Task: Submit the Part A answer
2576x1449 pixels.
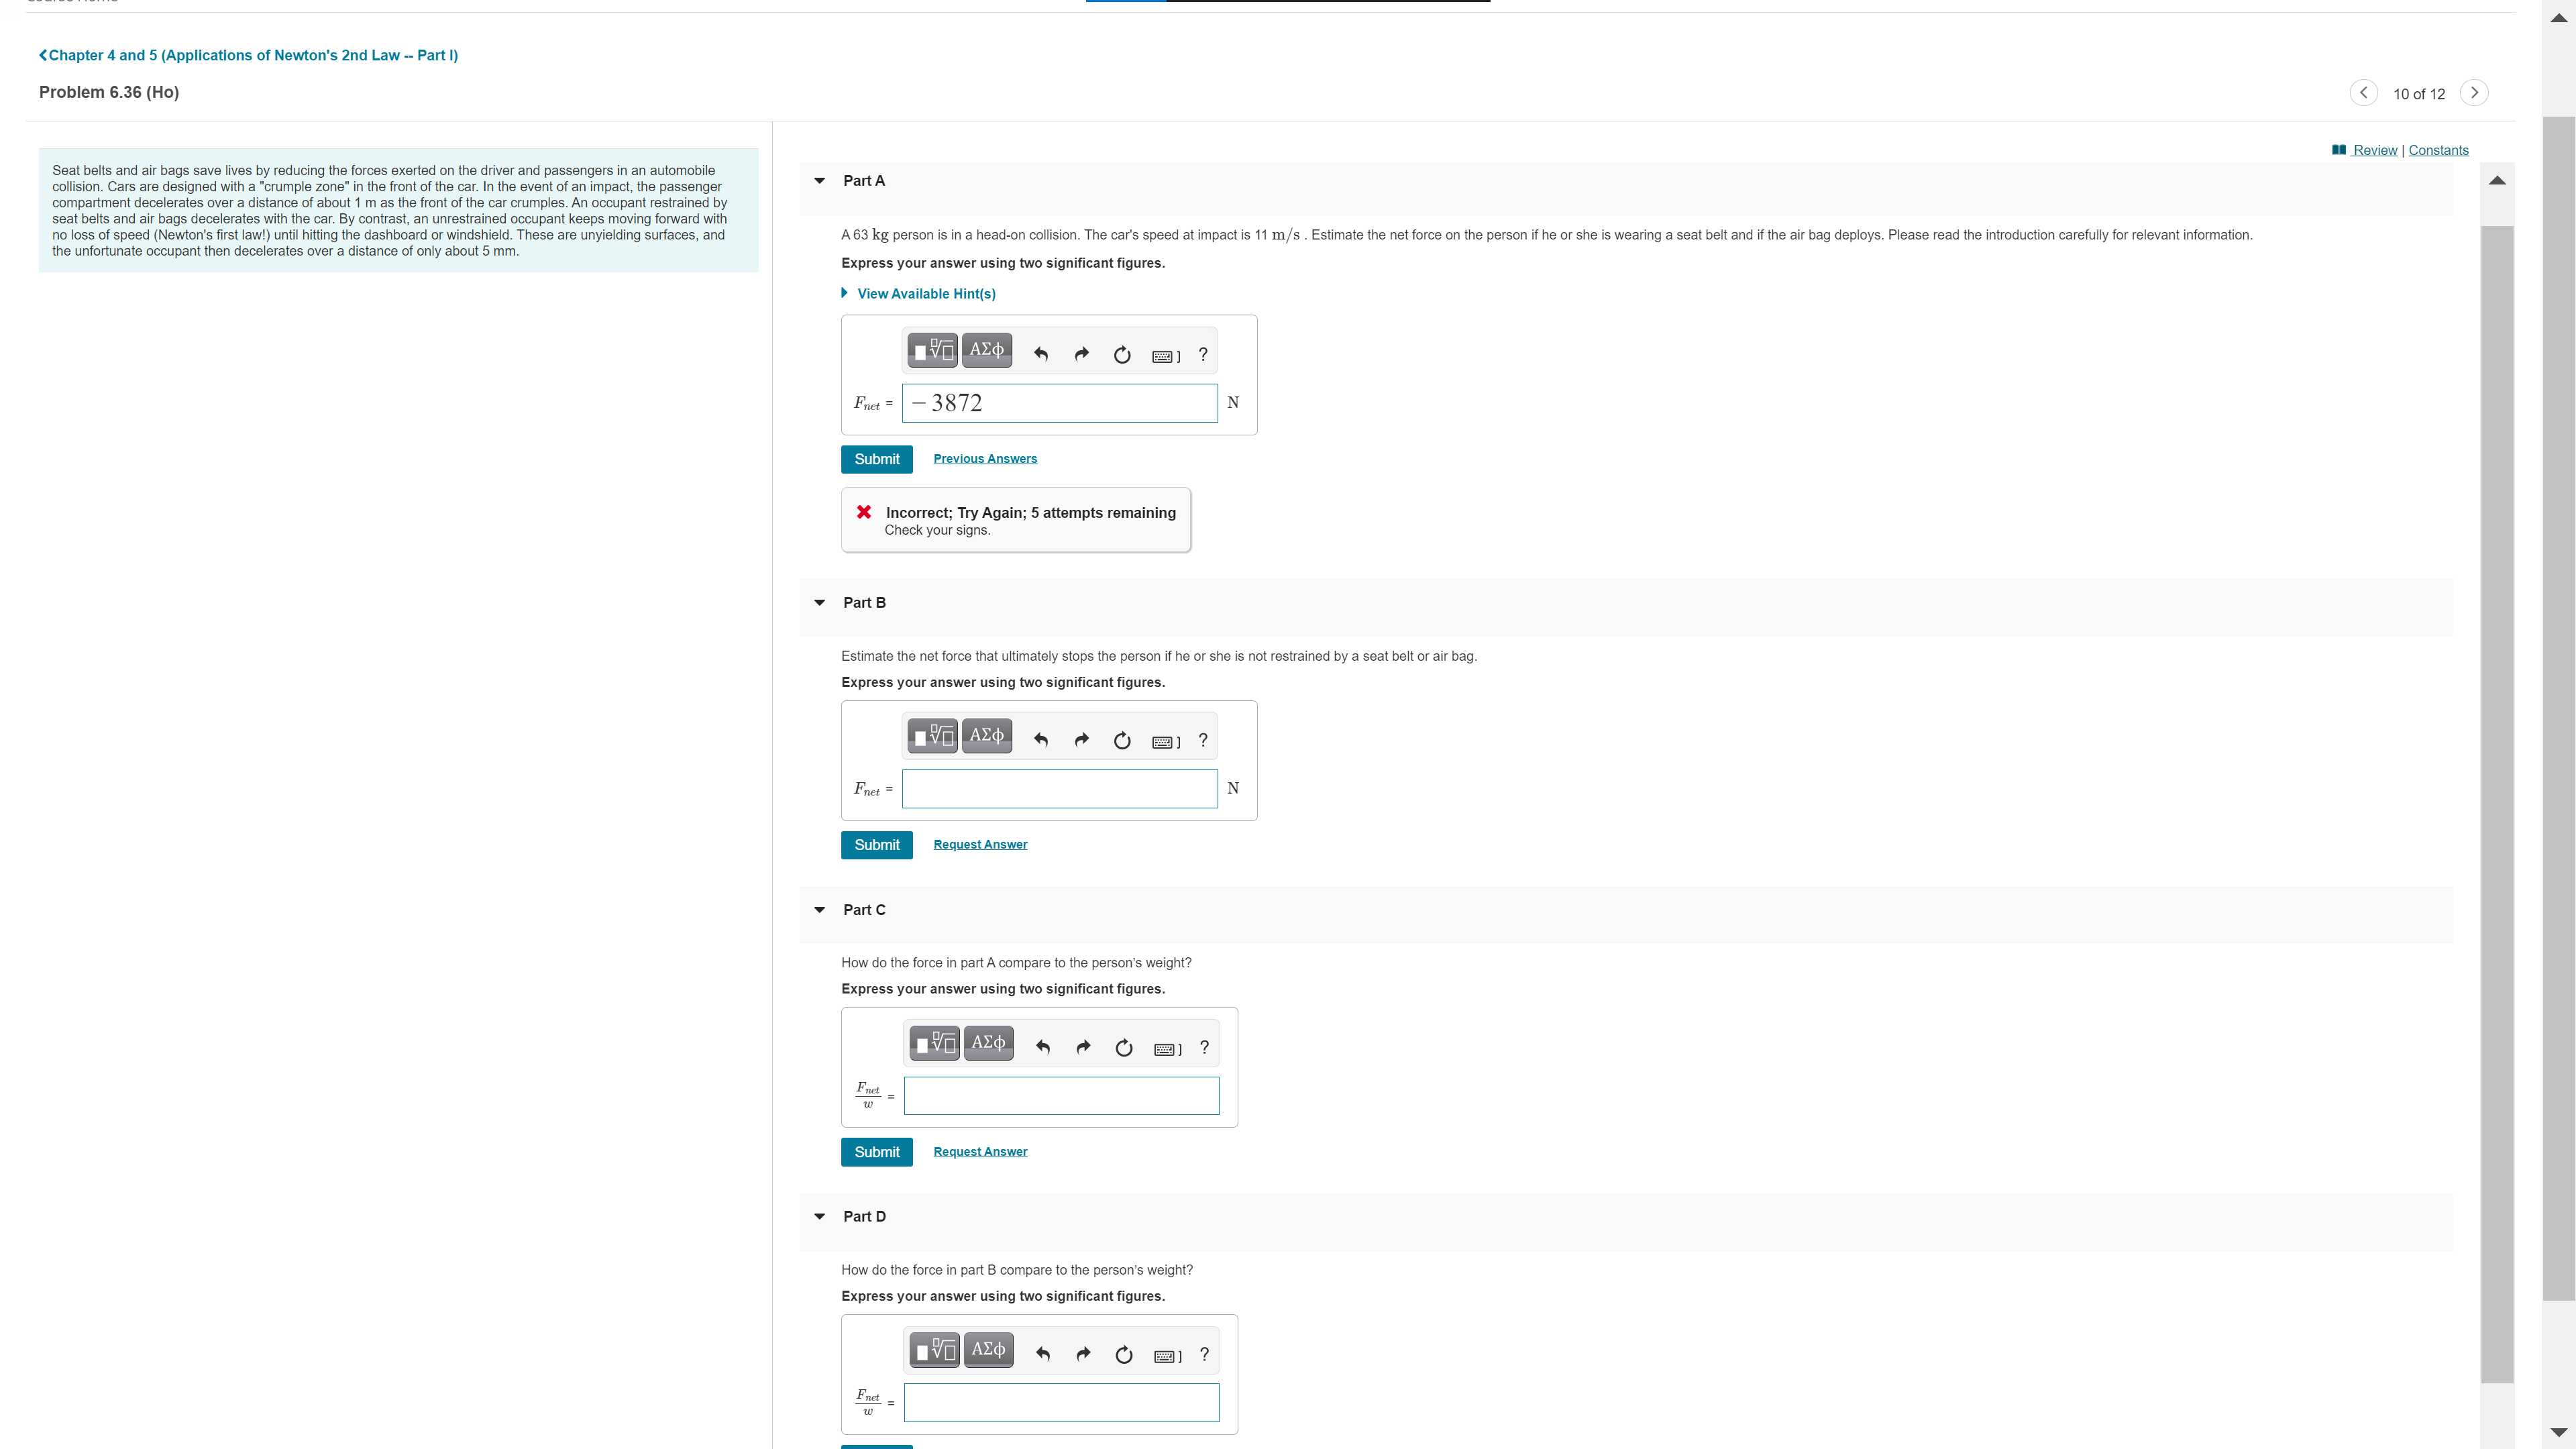Action: [x=876, y=459]
